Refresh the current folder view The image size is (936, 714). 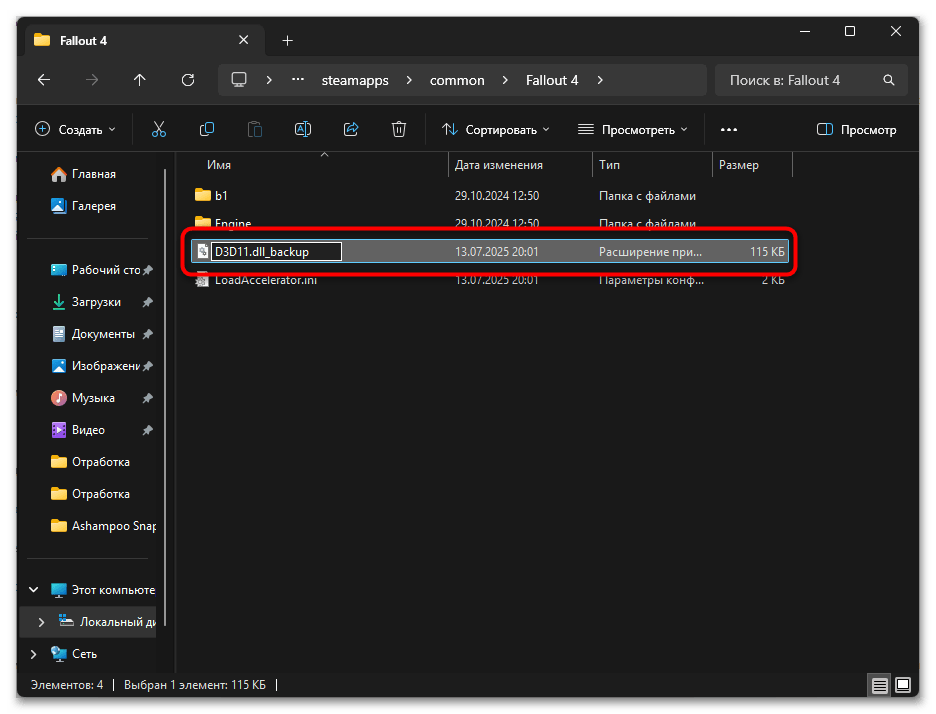coord(187,80)
